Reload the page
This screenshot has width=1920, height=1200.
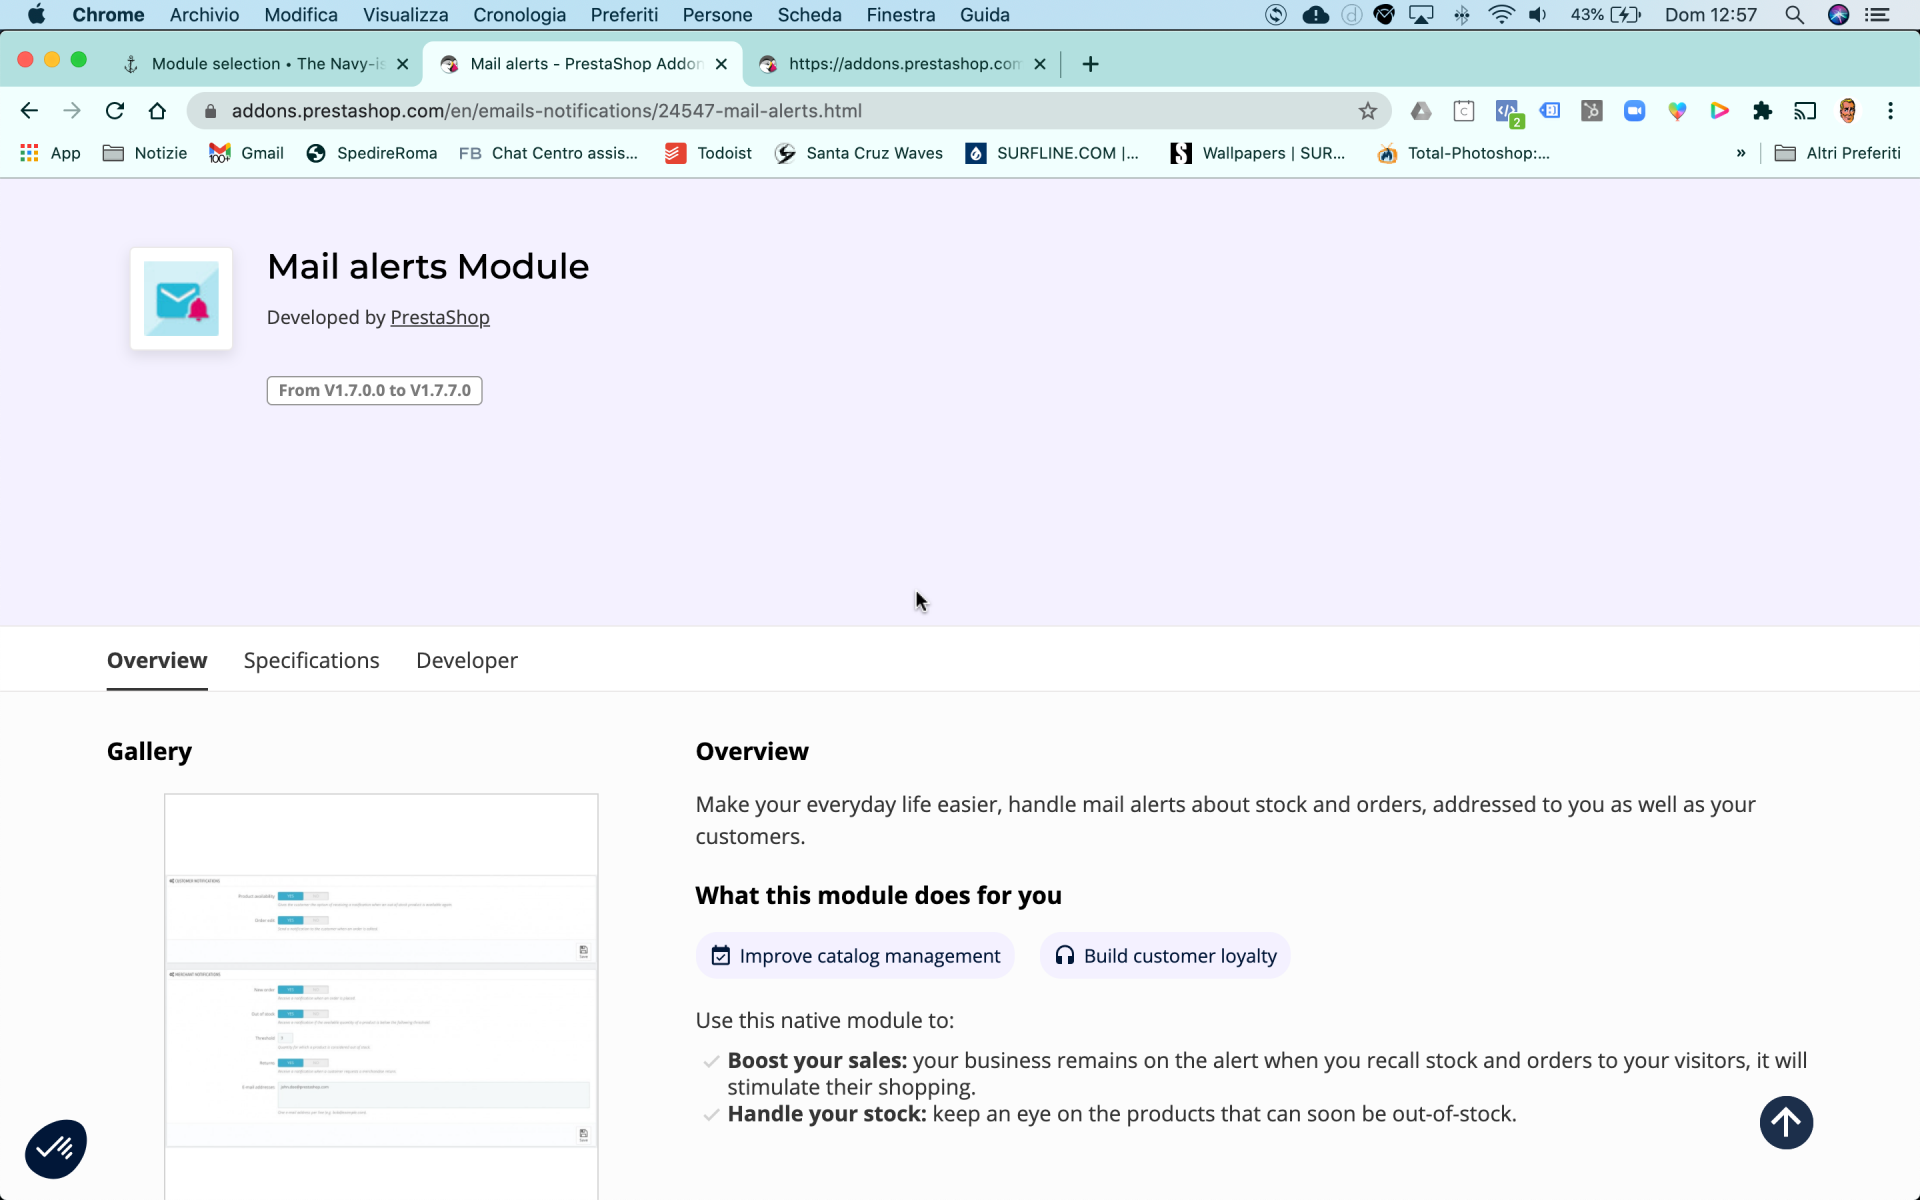coord(115,111)
